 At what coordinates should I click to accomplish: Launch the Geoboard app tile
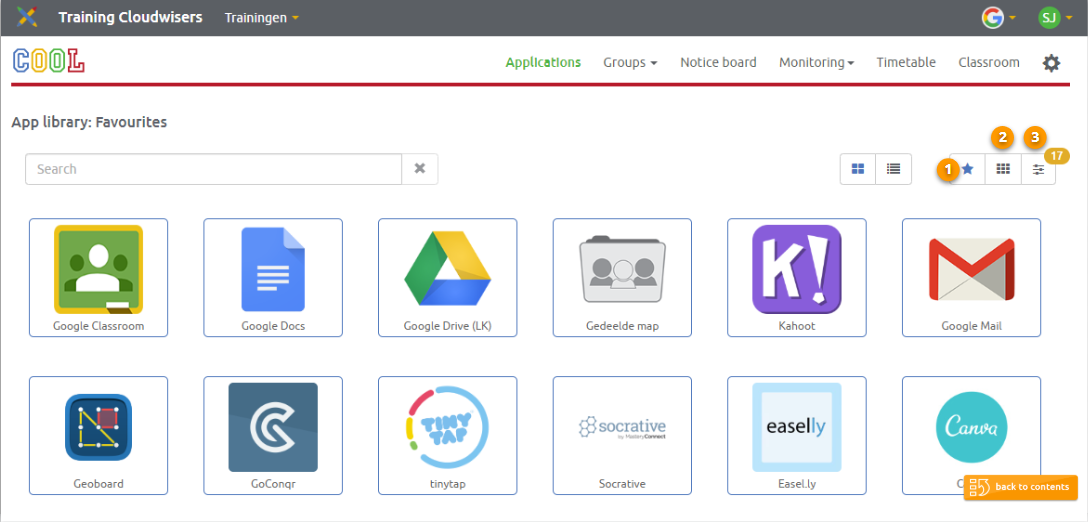pos(99,435)
